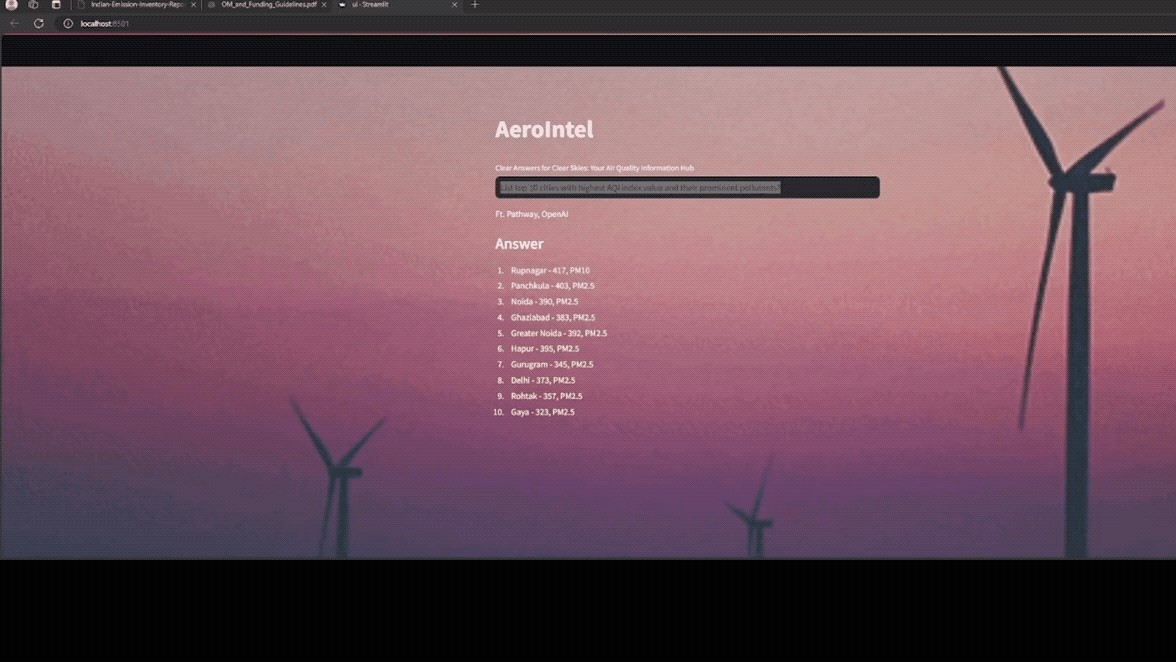This screenshot has height=662, width=1176.
Task: Open the workspaces icon in title bar
Action: 33,5
